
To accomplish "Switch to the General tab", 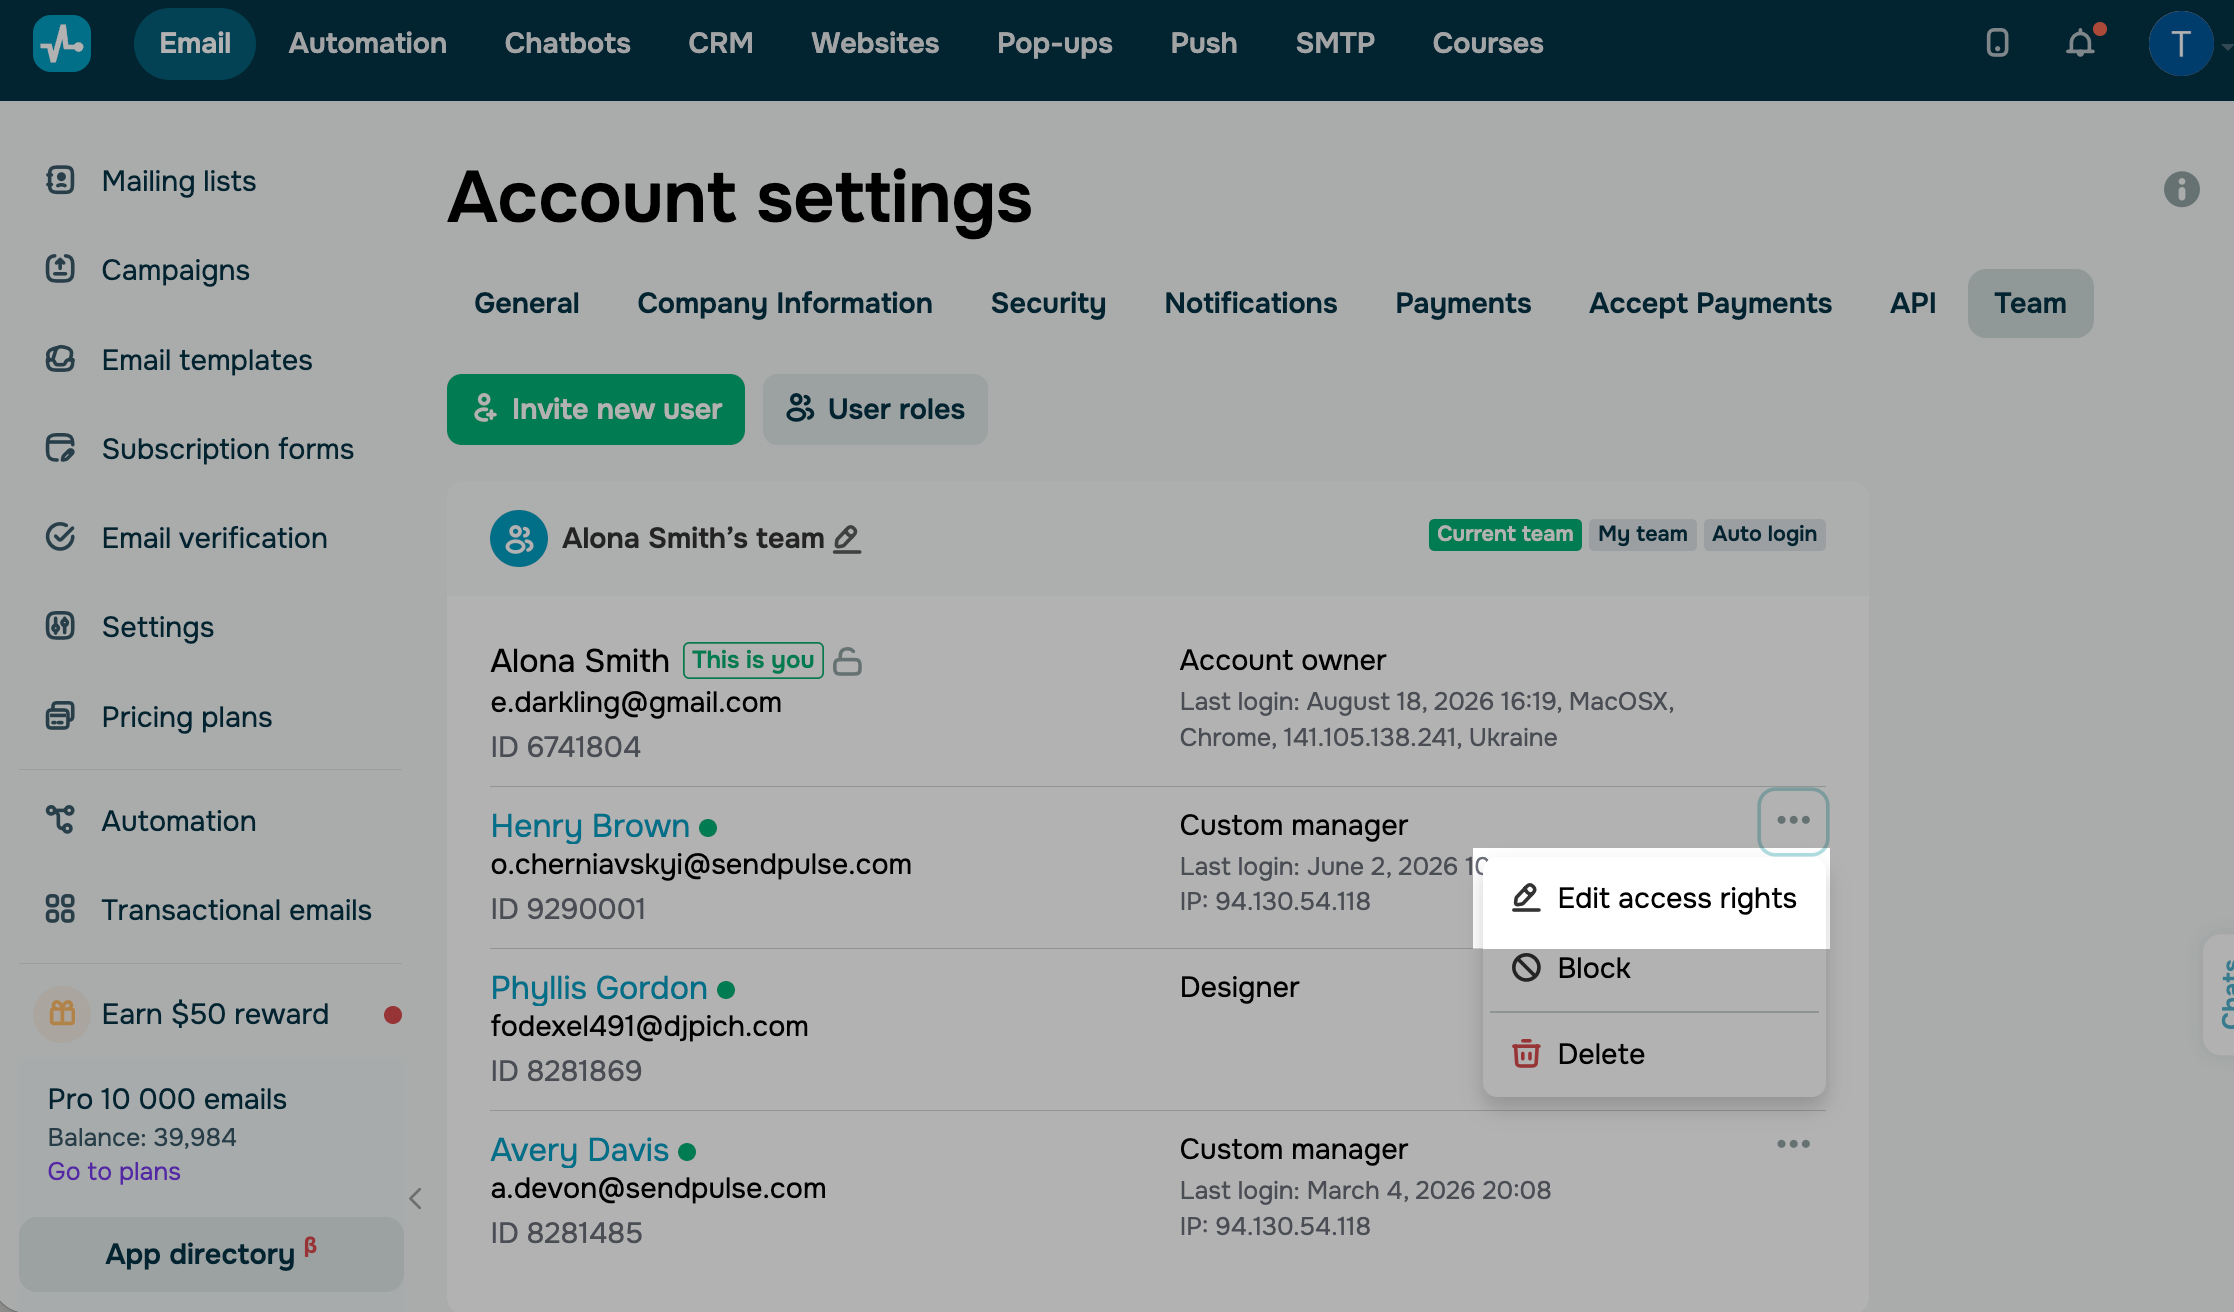I will click(x=527, y=303).
